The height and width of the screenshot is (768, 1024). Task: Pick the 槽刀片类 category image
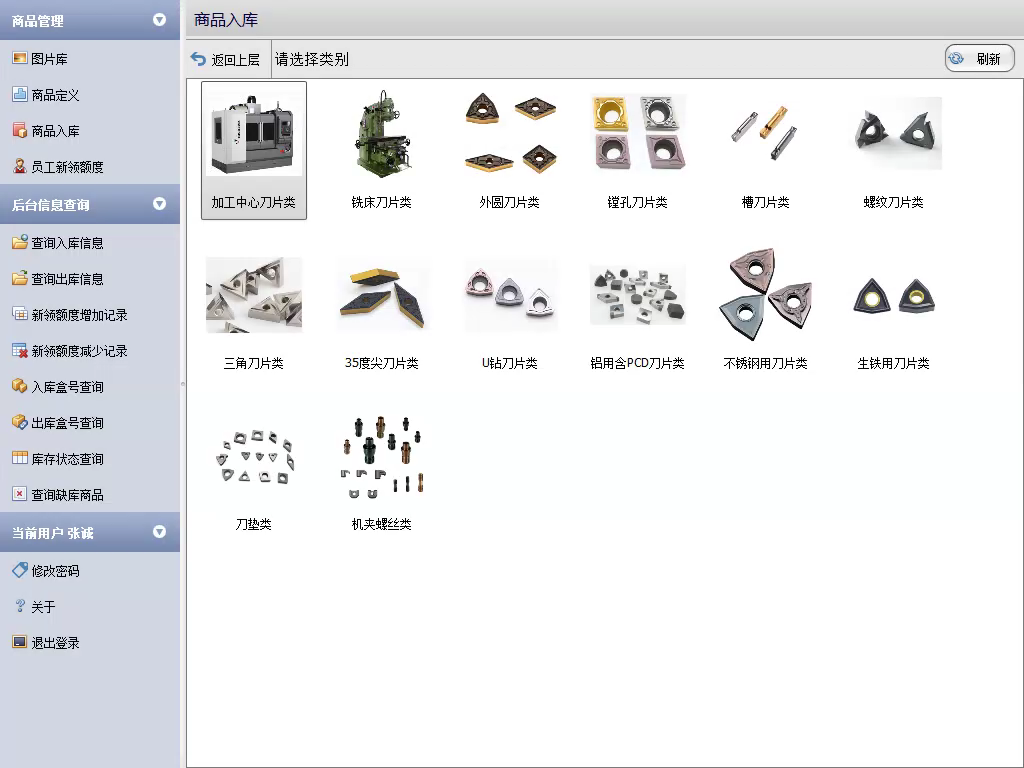point(765,133)
